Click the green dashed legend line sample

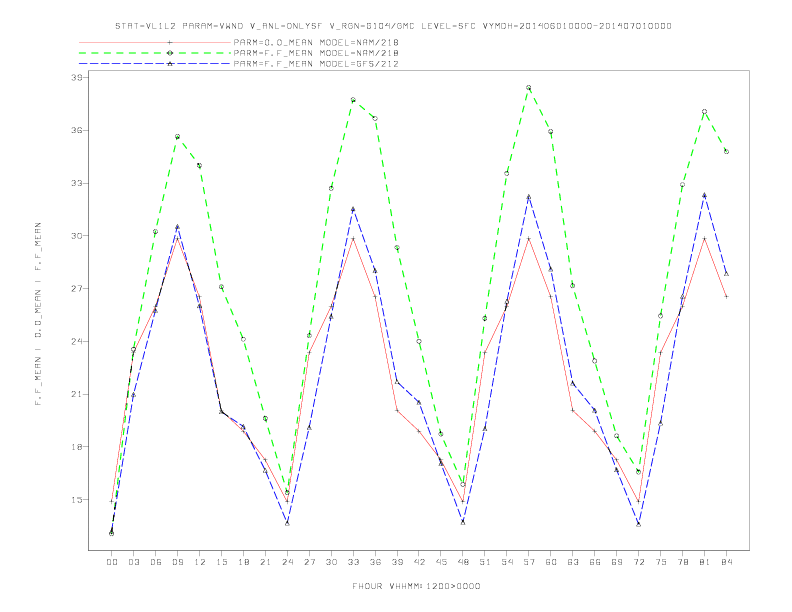click(155, 53)
